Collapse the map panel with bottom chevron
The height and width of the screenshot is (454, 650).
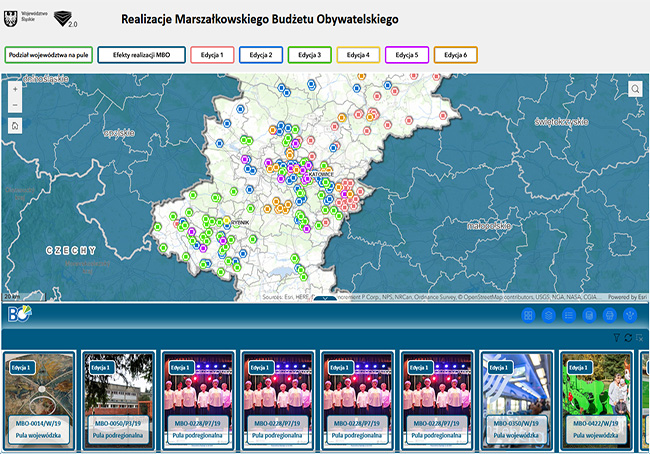click(325, 298)
